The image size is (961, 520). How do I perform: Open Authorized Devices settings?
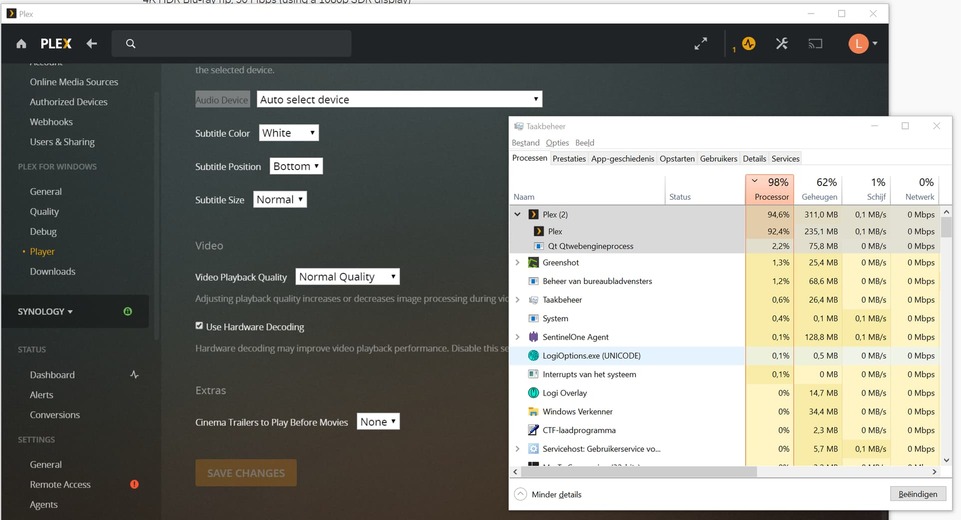coord(69,102)
